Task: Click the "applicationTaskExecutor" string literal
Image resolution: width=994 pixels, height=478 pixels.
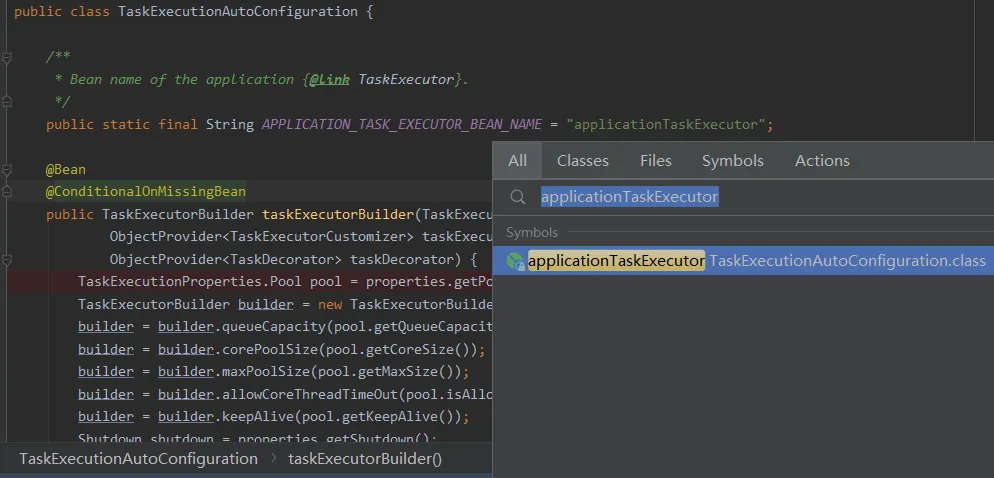Action: (666, 124)
